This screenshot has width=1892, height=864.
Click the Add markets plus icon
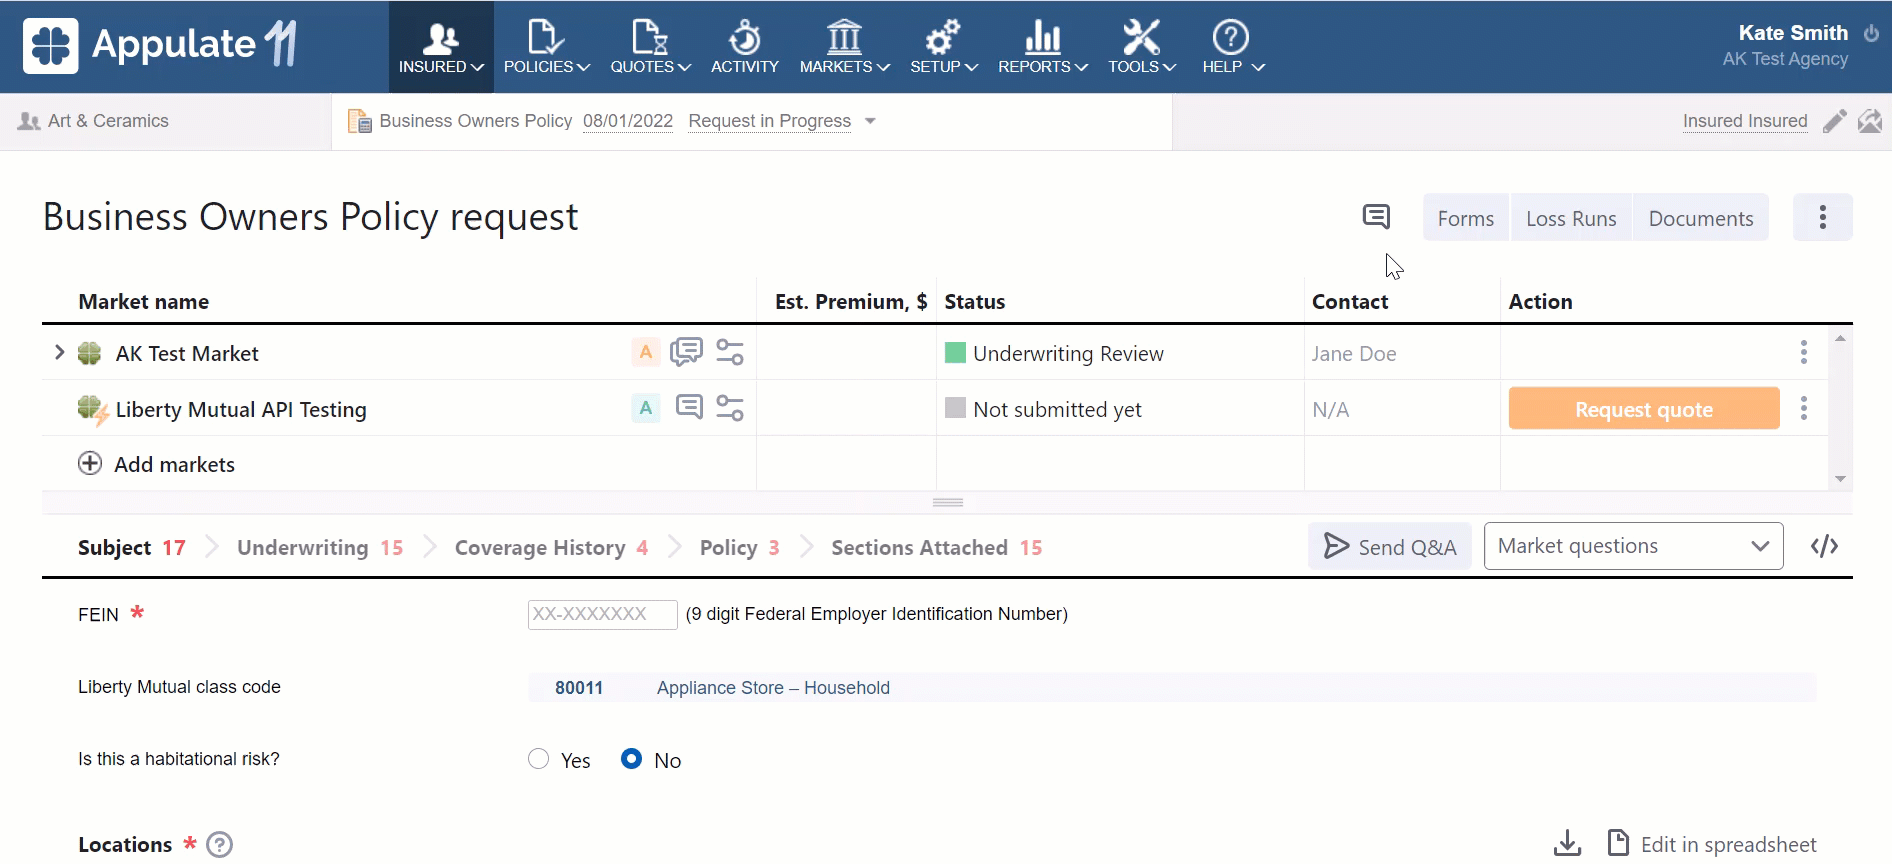(x=90, y=463)
